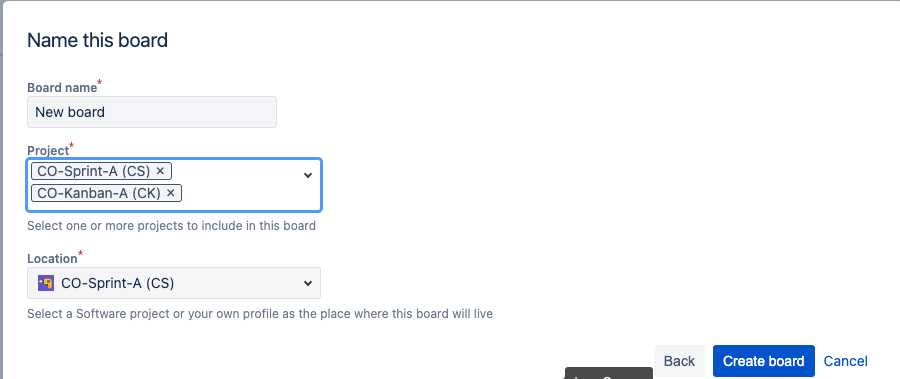Open Location selector showing CO-Sprint-A (CS)
Viewport: 900px width, 379px height.
(x=174, y=283)
